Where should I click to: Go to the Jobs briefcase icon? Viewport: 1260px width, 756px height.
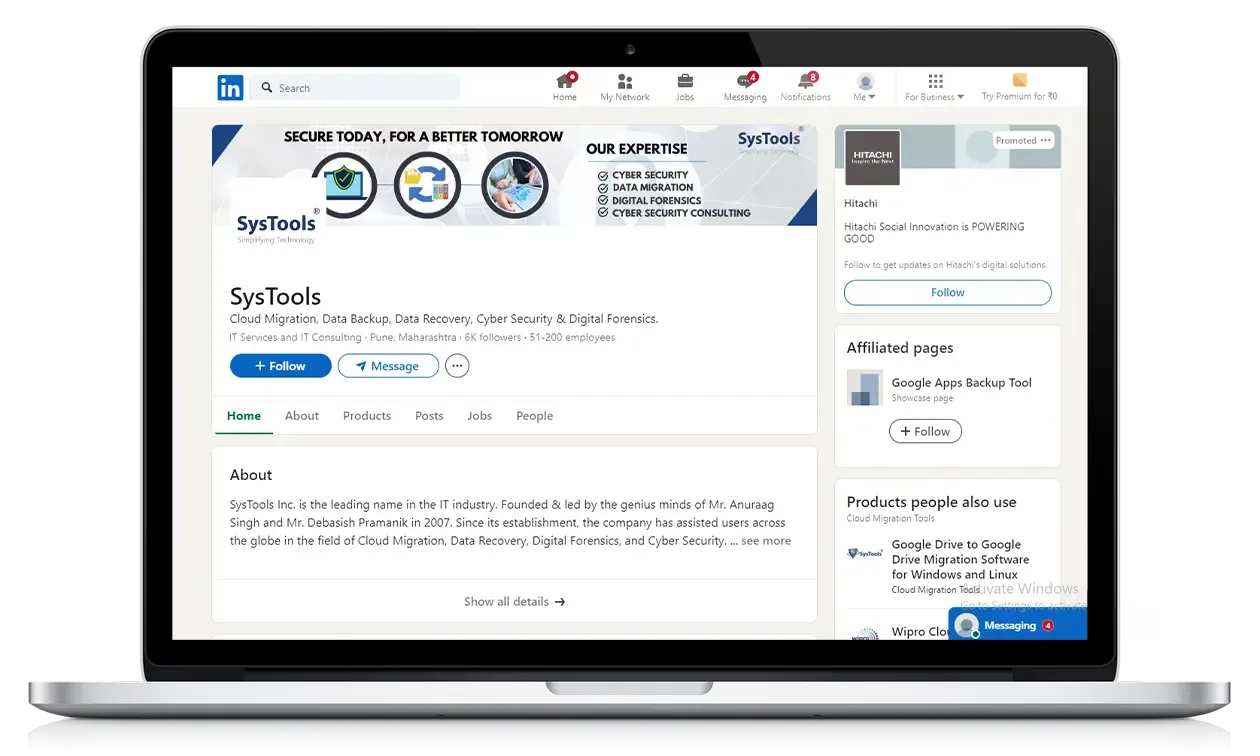pos(685,82)
